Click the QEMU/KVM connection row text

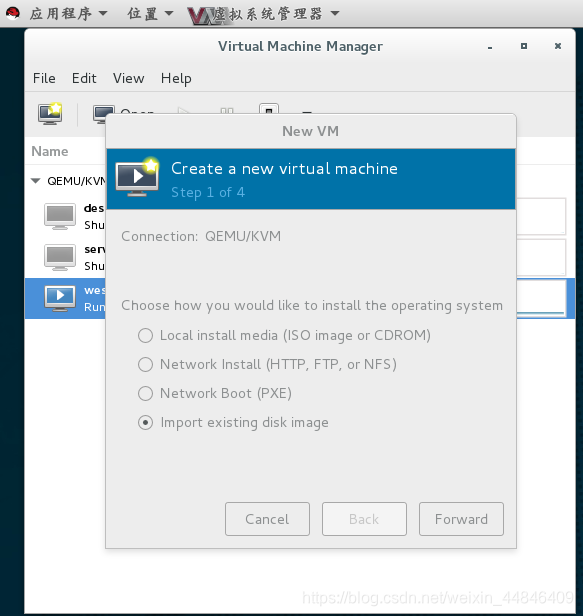77,181
